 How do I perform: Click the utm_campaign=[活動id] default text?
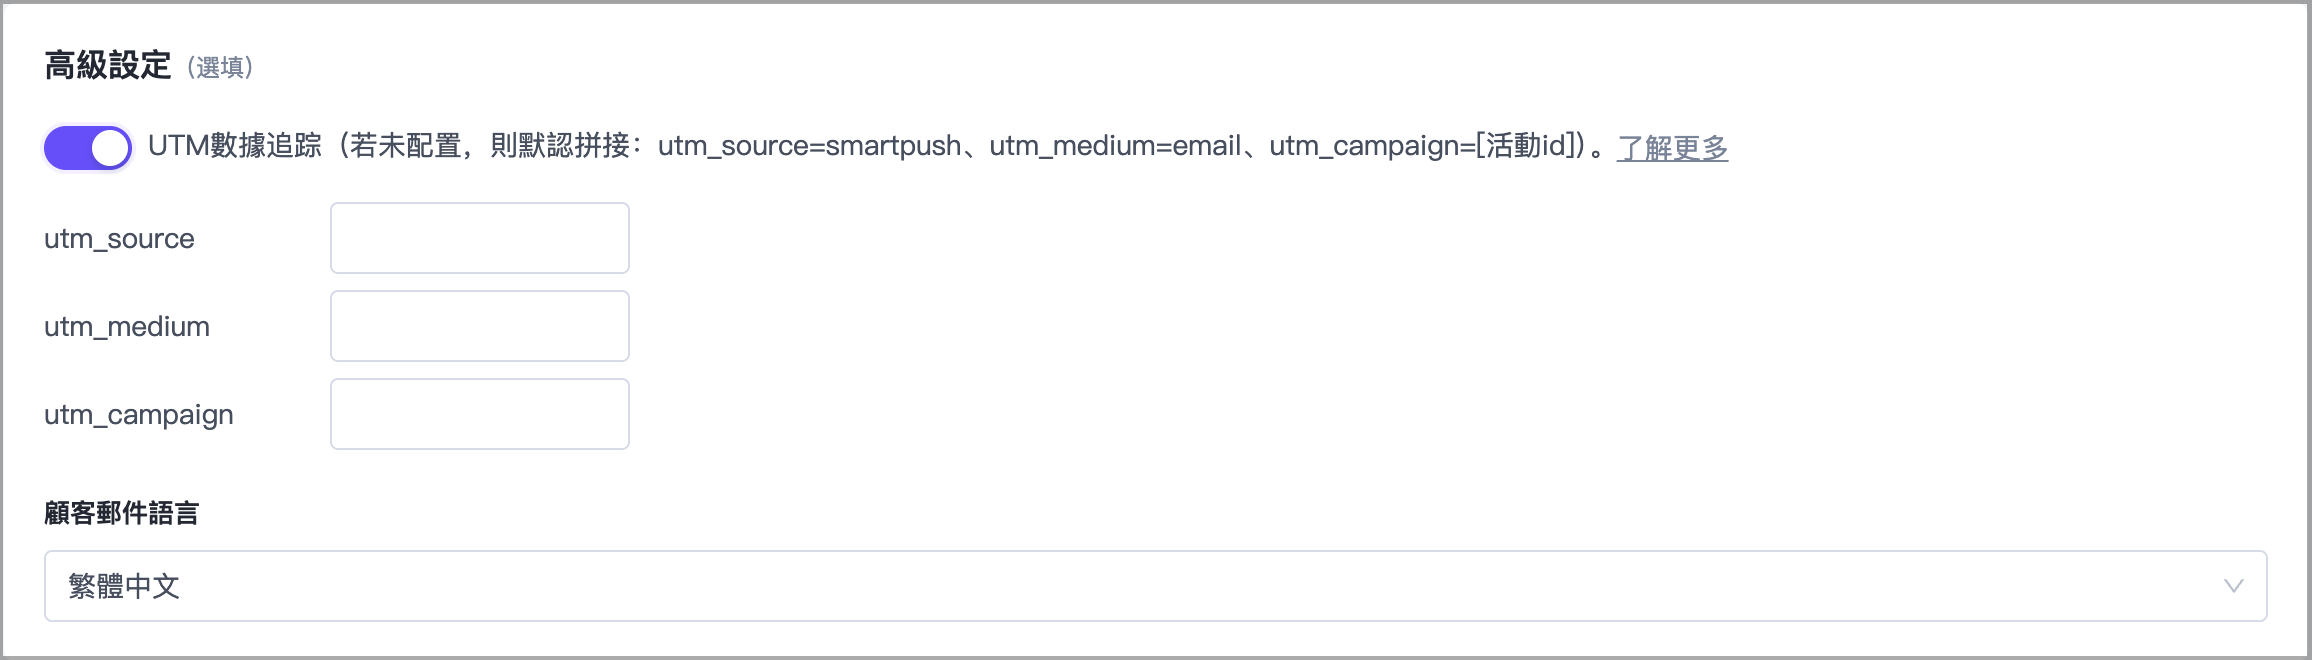pos(1424,146)
